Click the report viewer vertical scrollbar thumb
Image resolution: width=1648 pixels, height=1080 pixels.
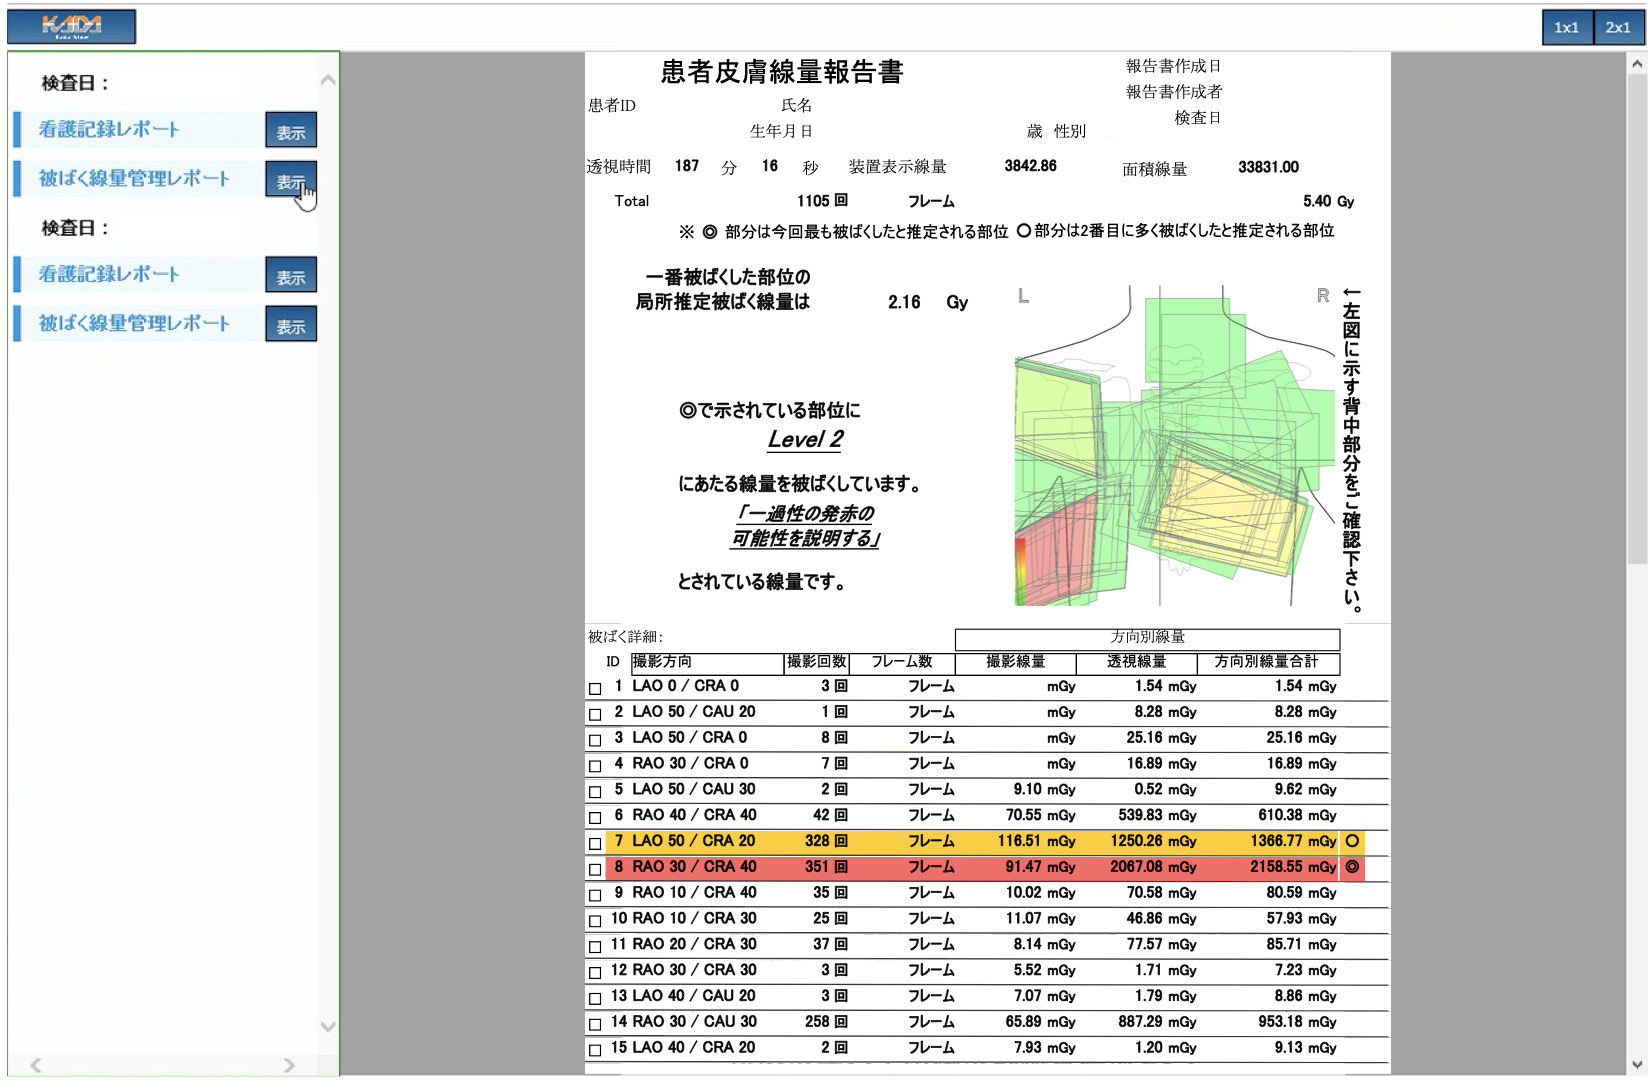point(1637,320)
